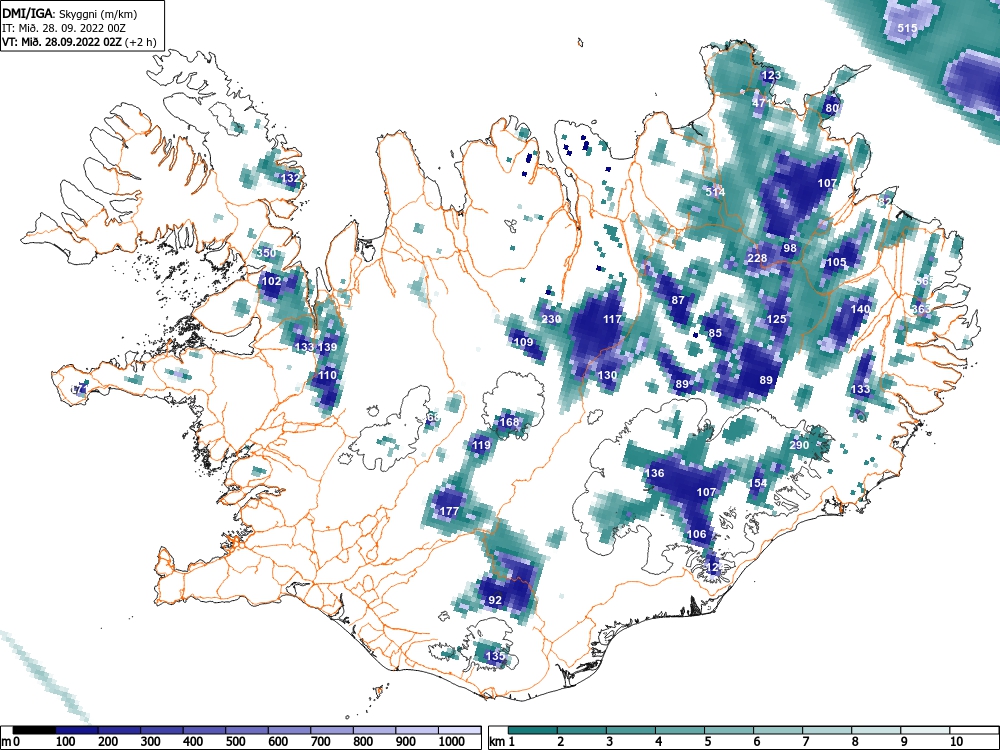Click the 363 visibility value on the map
Screen dimensions: 1000x750
coord(921,309)
